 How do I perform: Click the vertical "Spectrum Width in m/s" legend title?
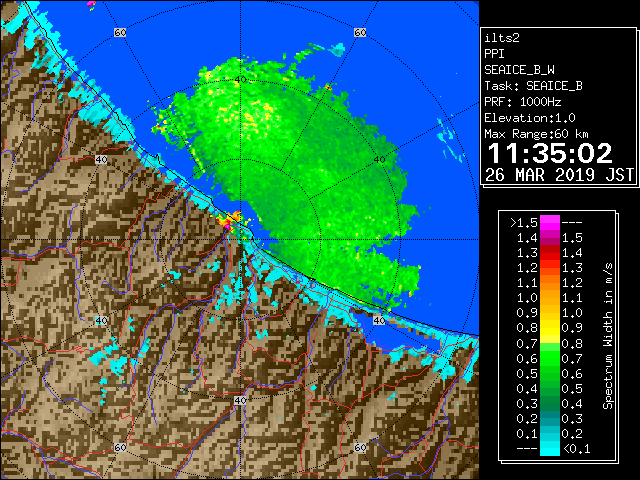coord(608,336)
